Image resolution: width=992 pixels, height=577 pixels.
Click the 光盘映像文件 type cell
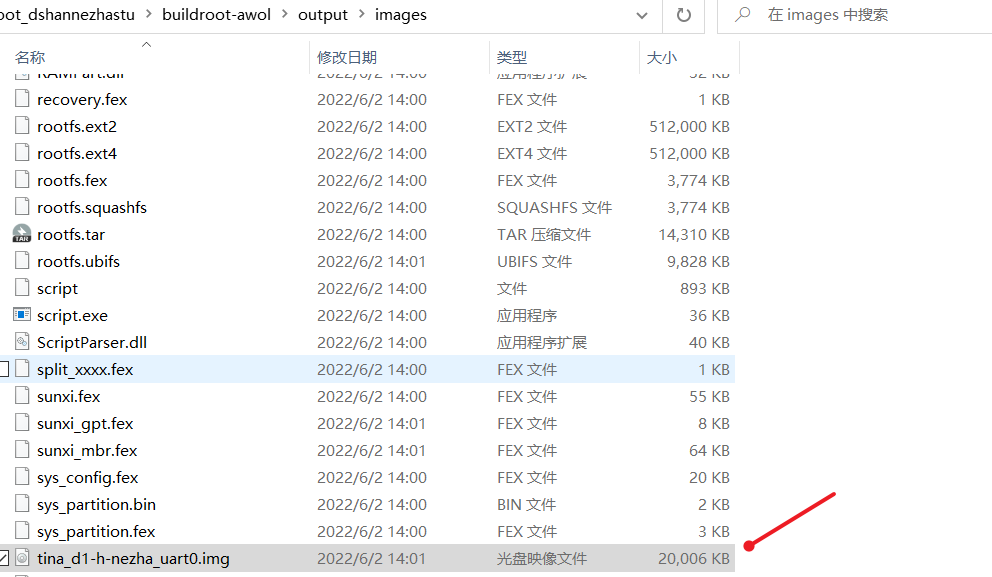coord(542,559)
